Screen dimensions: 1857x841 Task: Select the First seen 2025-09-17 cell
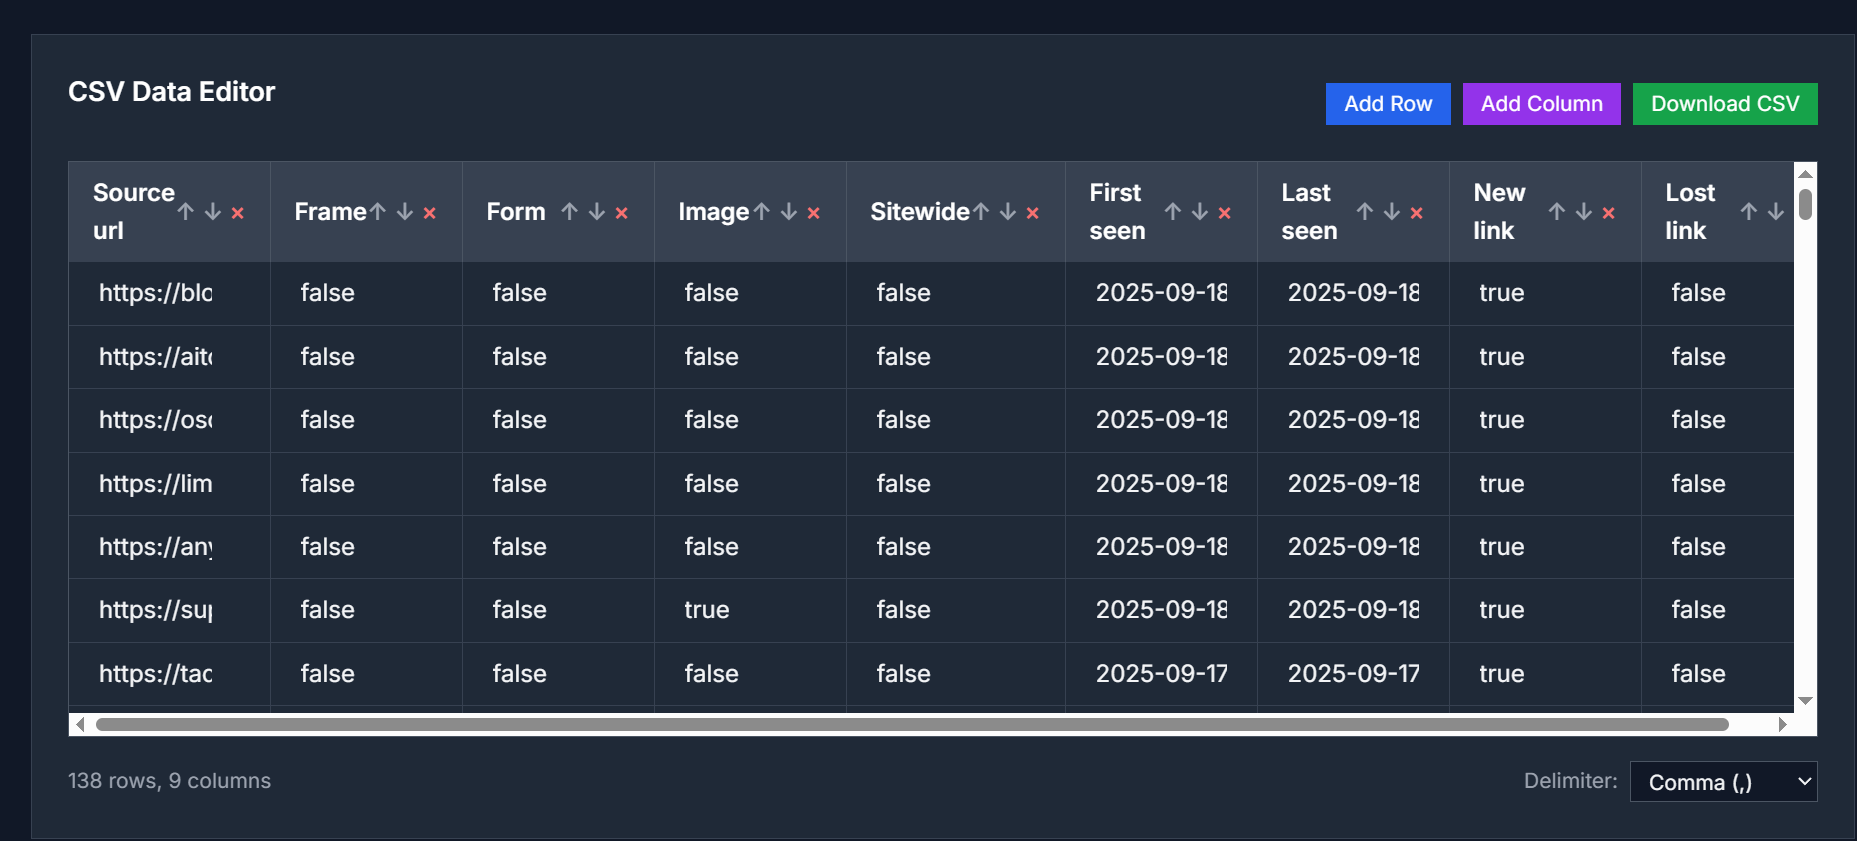click(x=1160, y=674)
